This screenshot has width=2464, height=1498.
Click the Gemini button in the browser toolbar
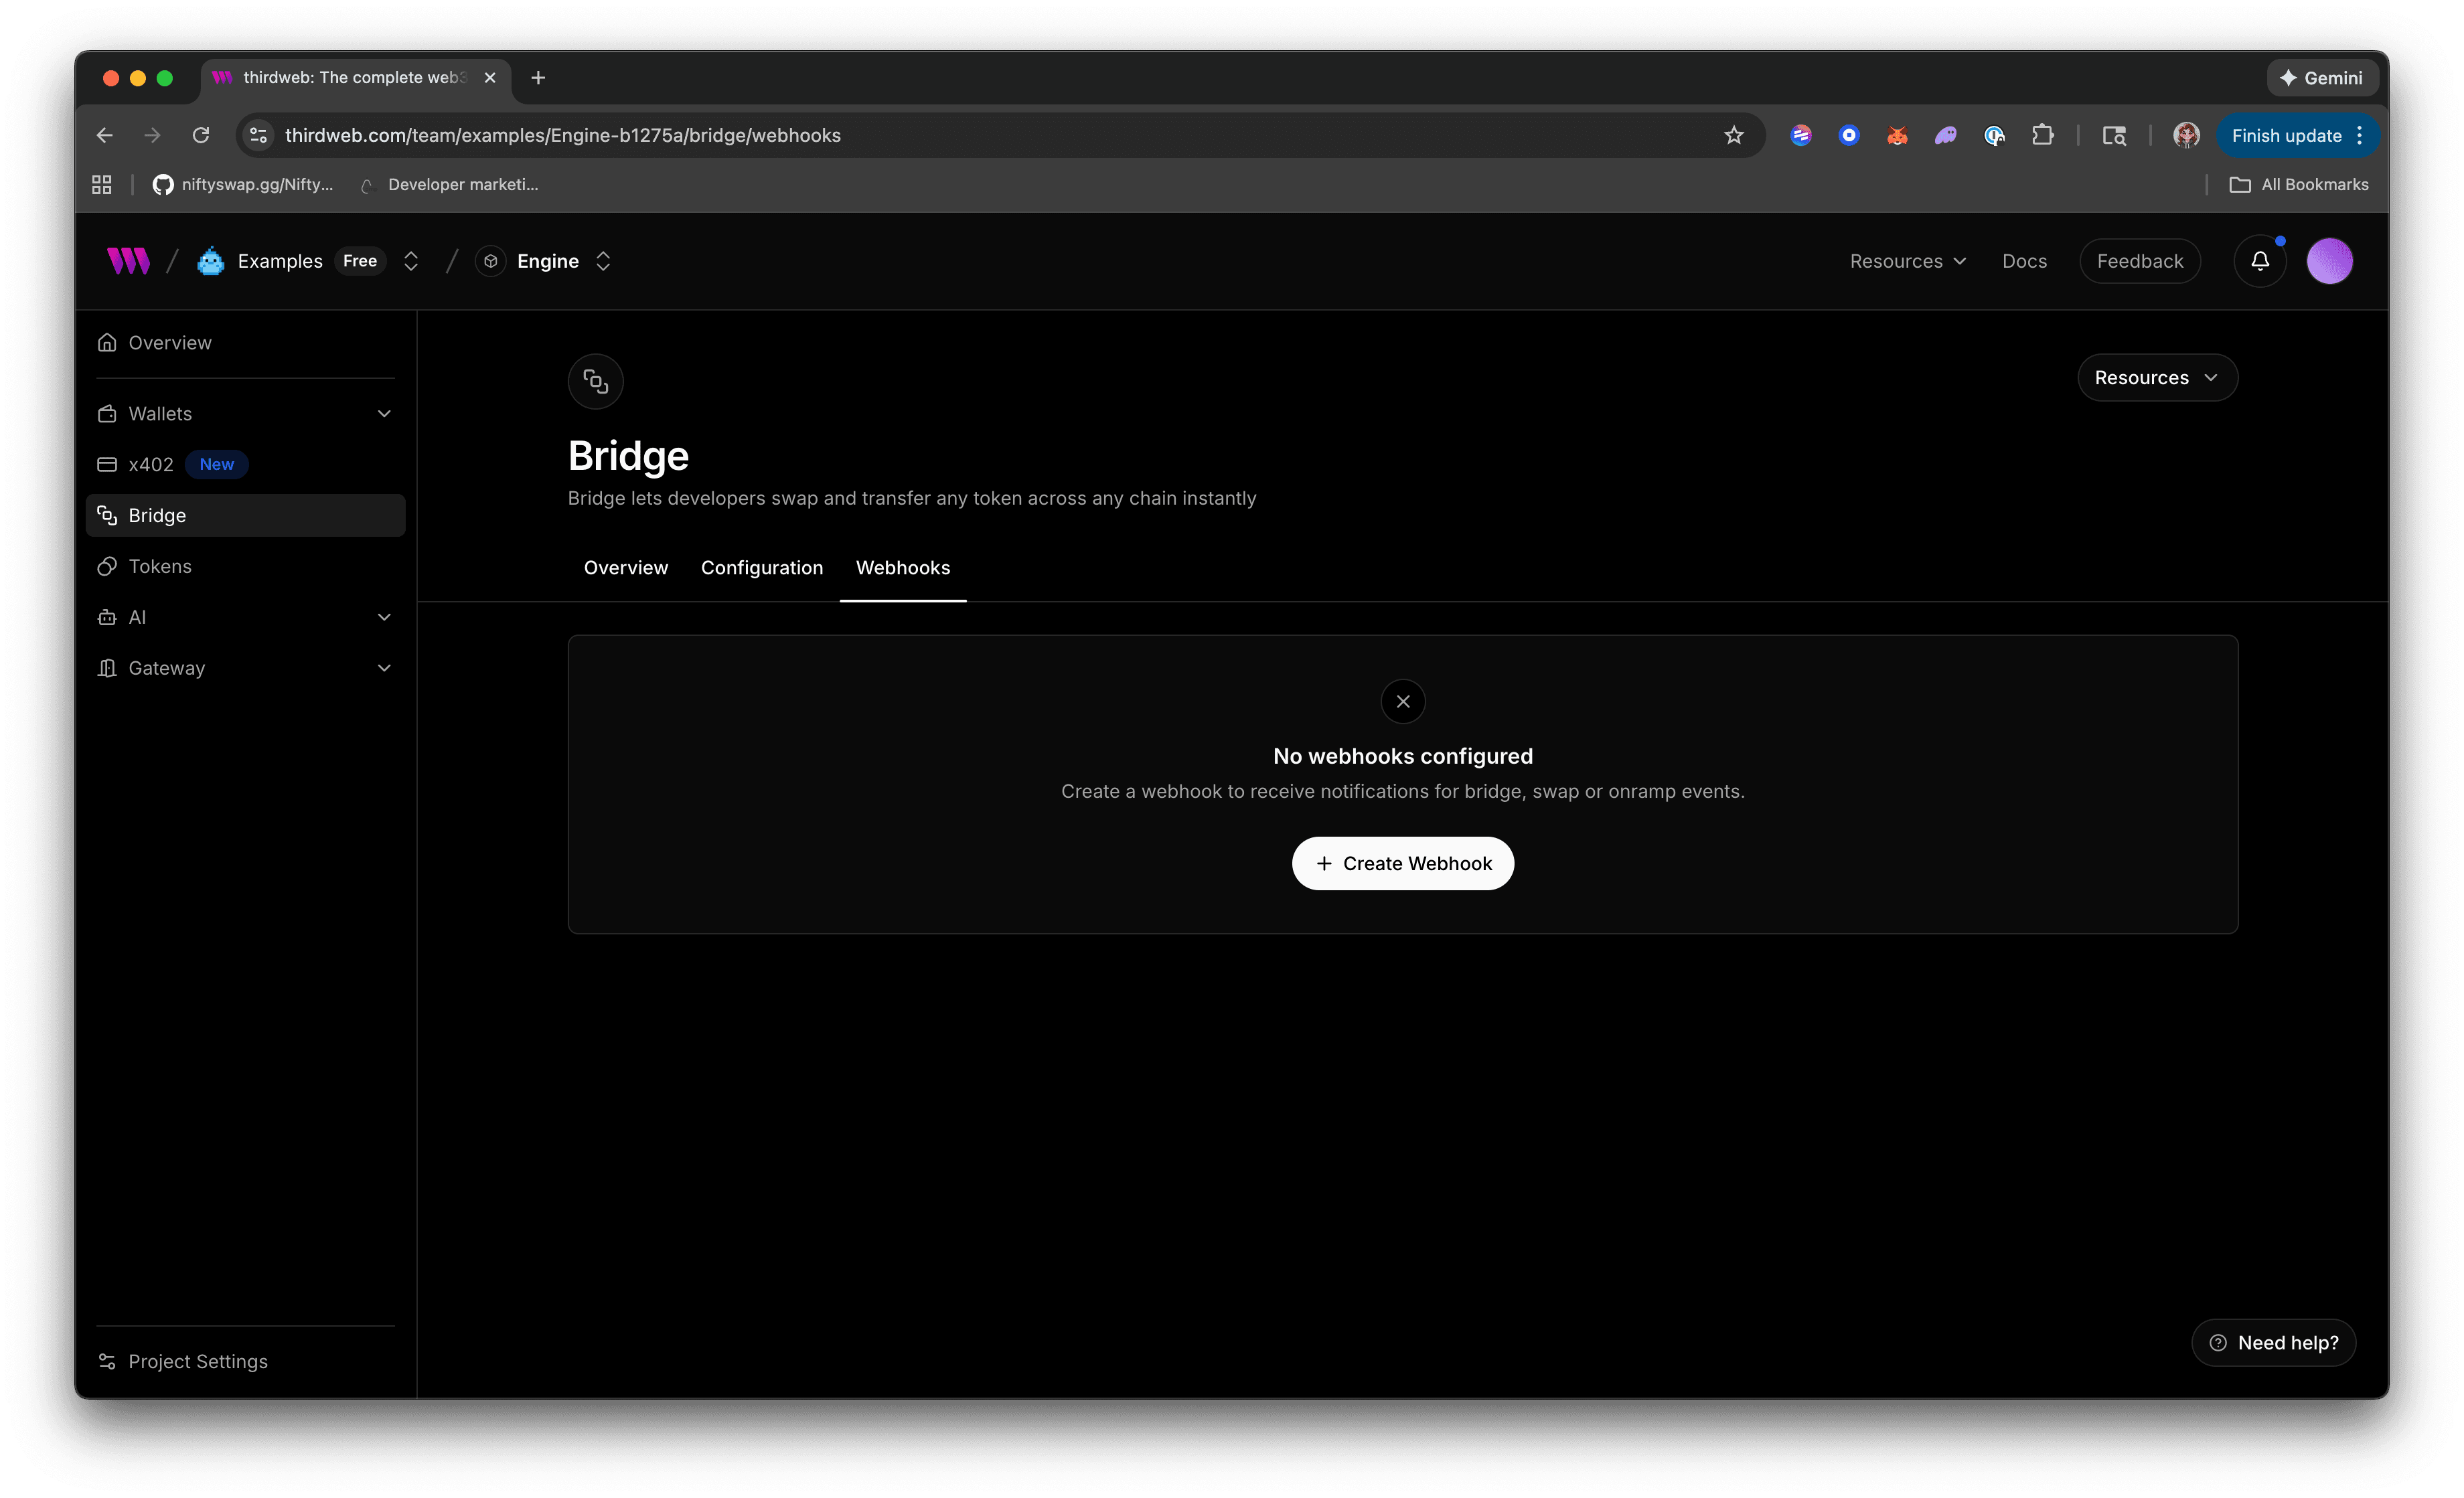(2322, 77)
